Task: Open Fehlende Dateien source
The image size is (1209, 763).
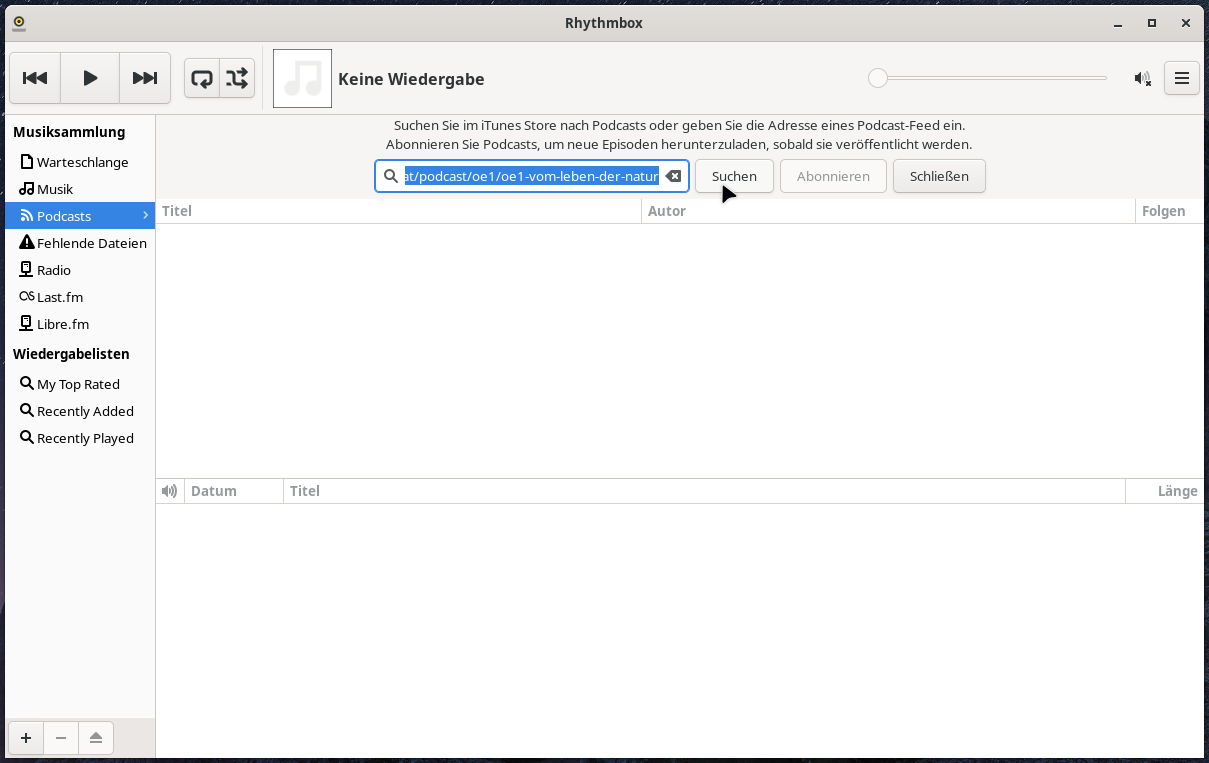Action: 91,243
